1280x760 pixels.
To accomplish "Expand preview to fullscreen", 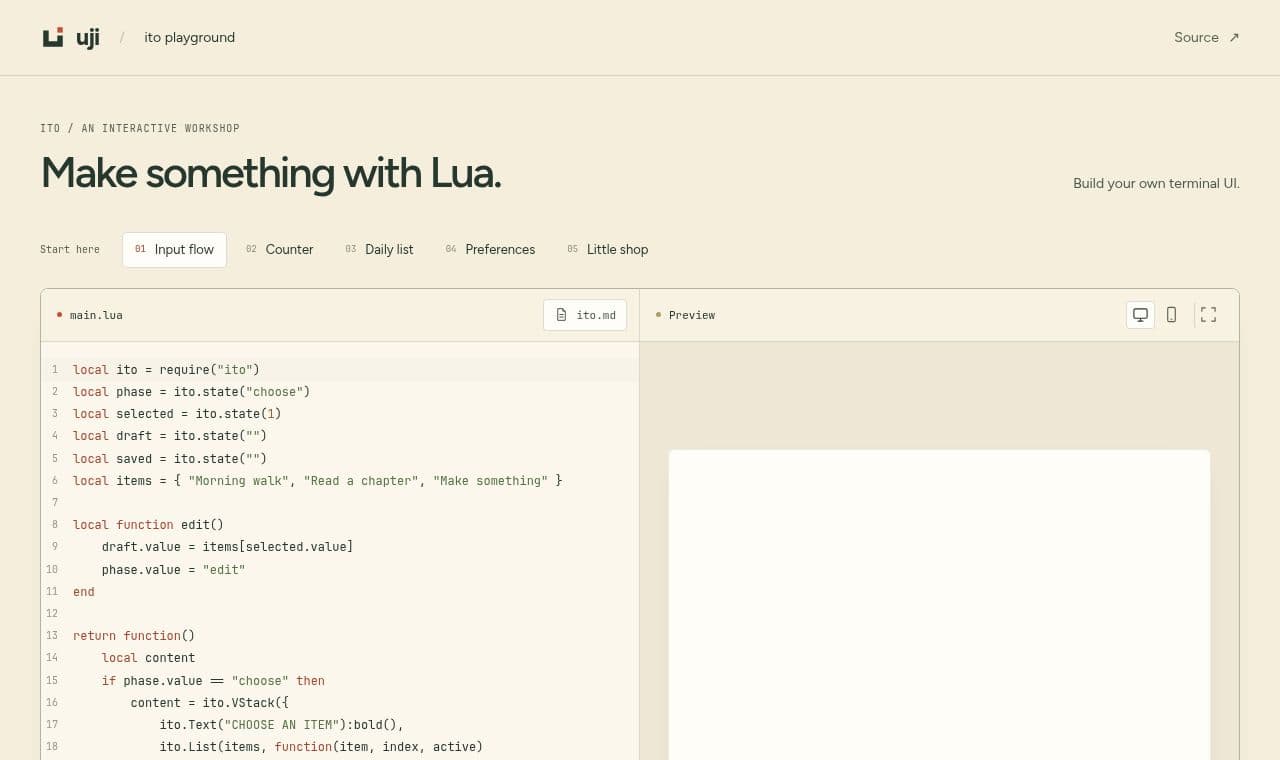I will pyautogui.click(x=1208, y=315).
